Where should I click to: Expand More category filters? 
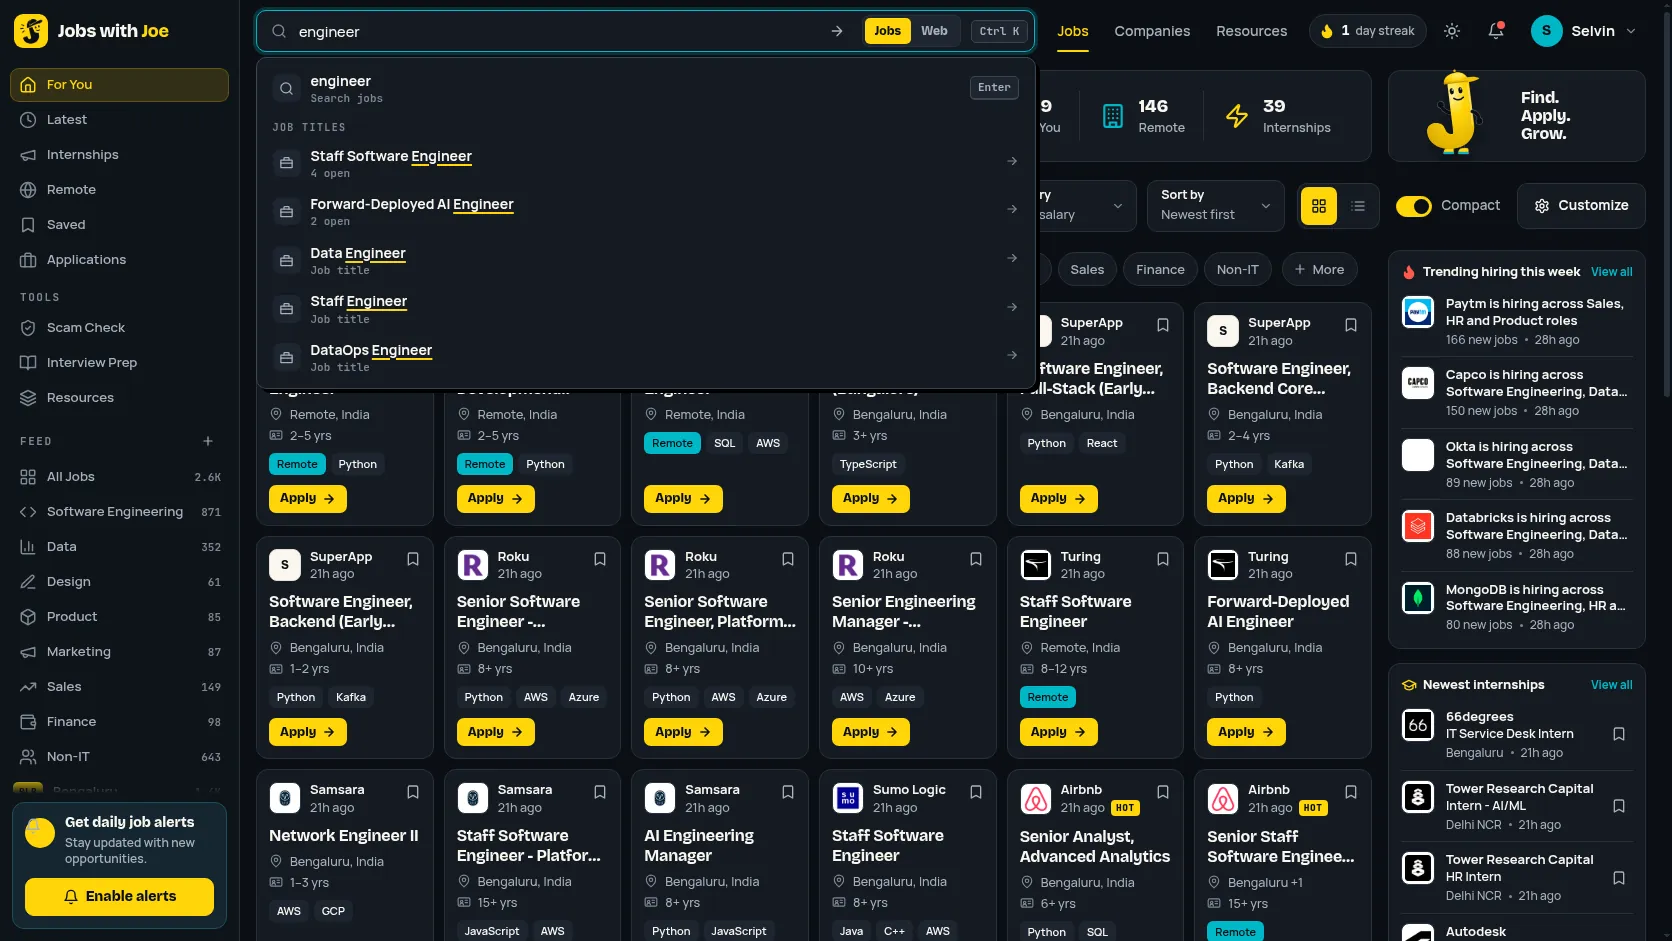(x=1320, y=269)
